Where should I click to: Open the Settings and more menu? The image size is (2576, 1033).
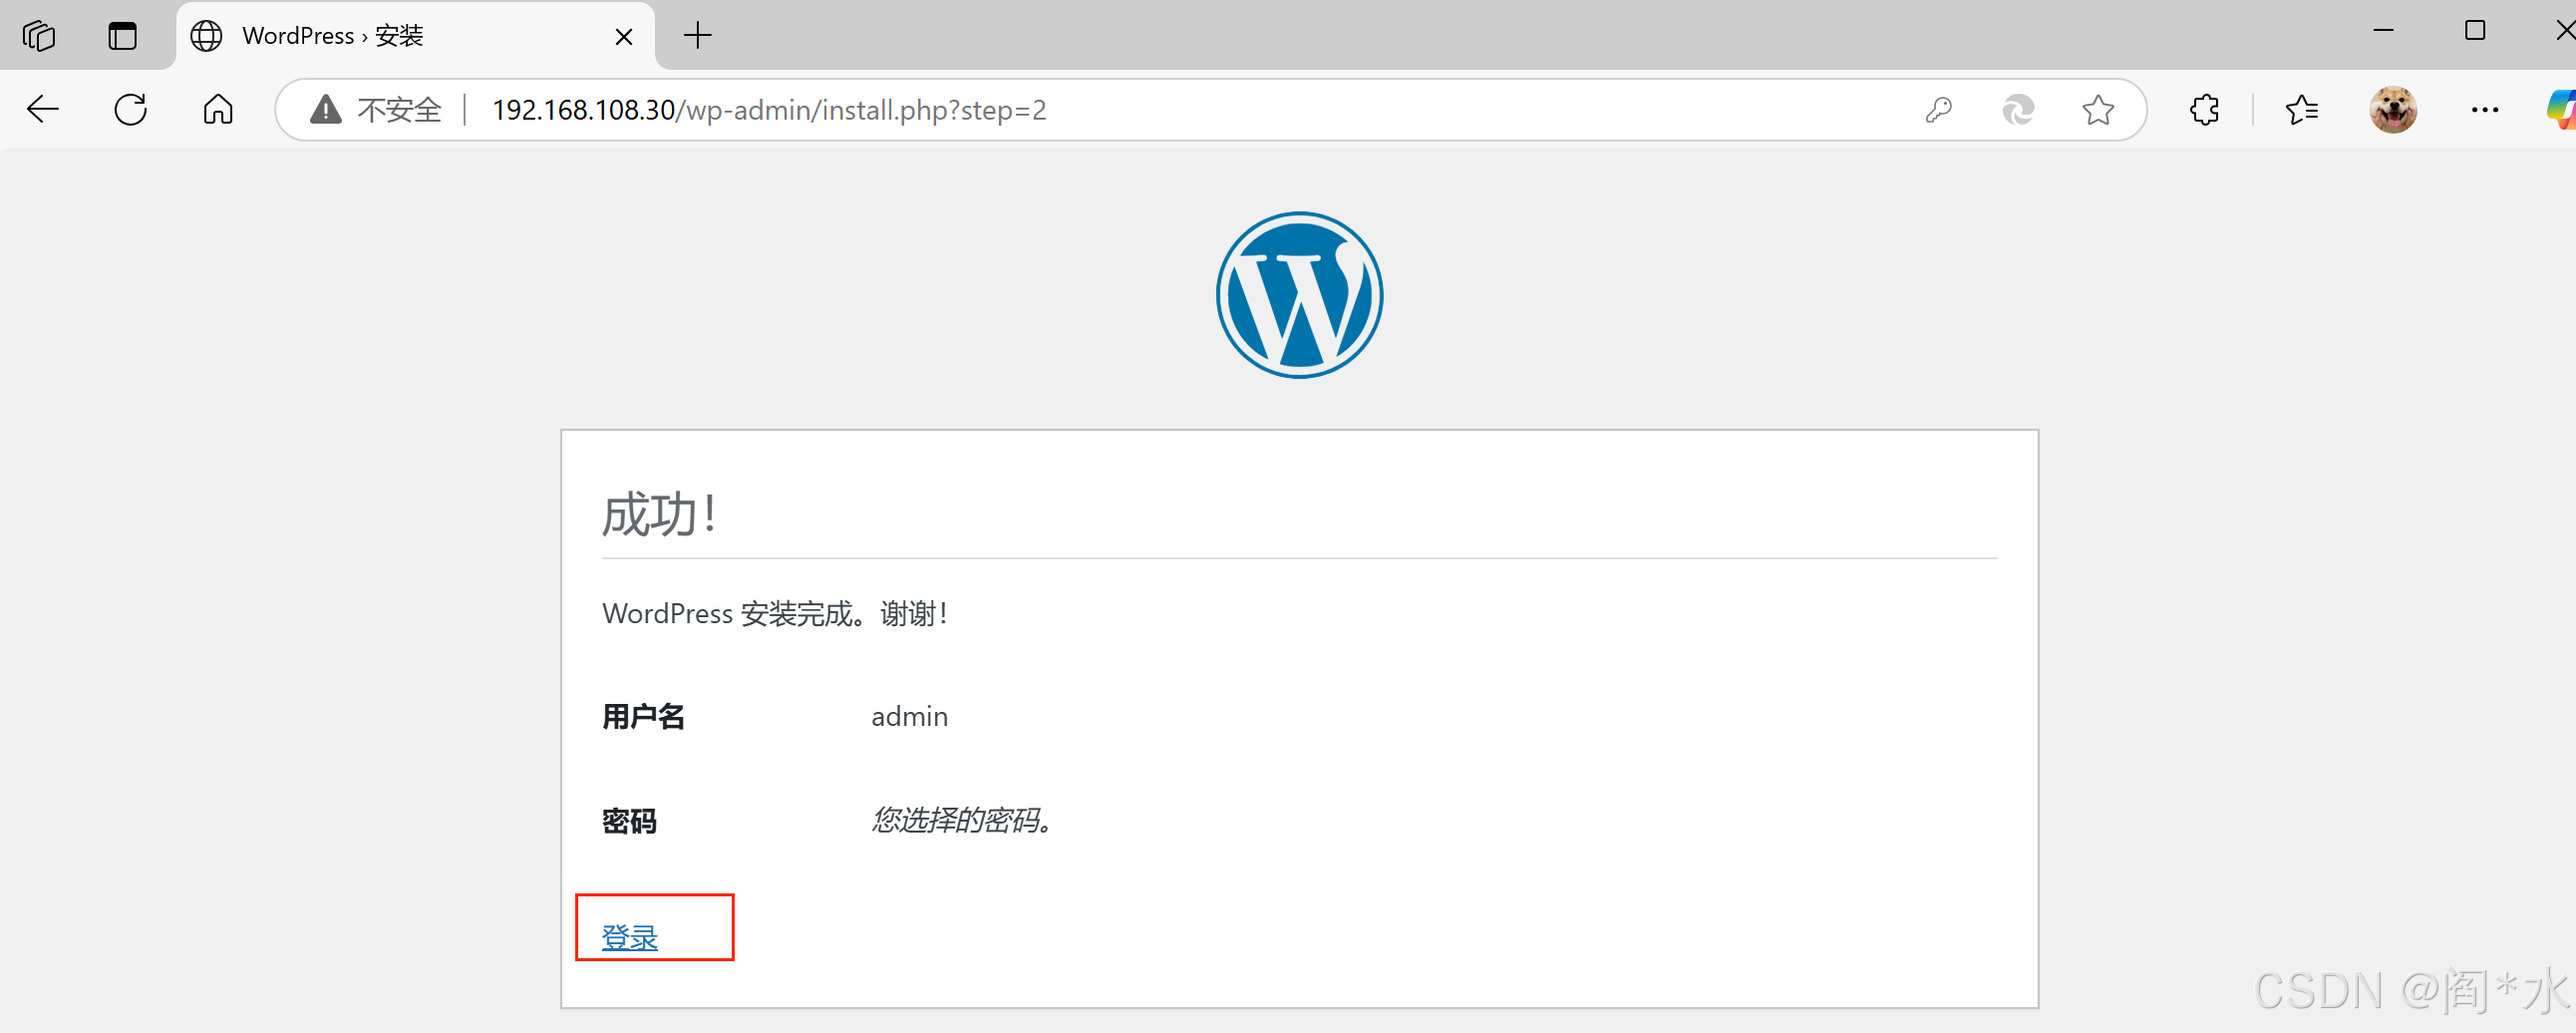tap(2485, 109)
